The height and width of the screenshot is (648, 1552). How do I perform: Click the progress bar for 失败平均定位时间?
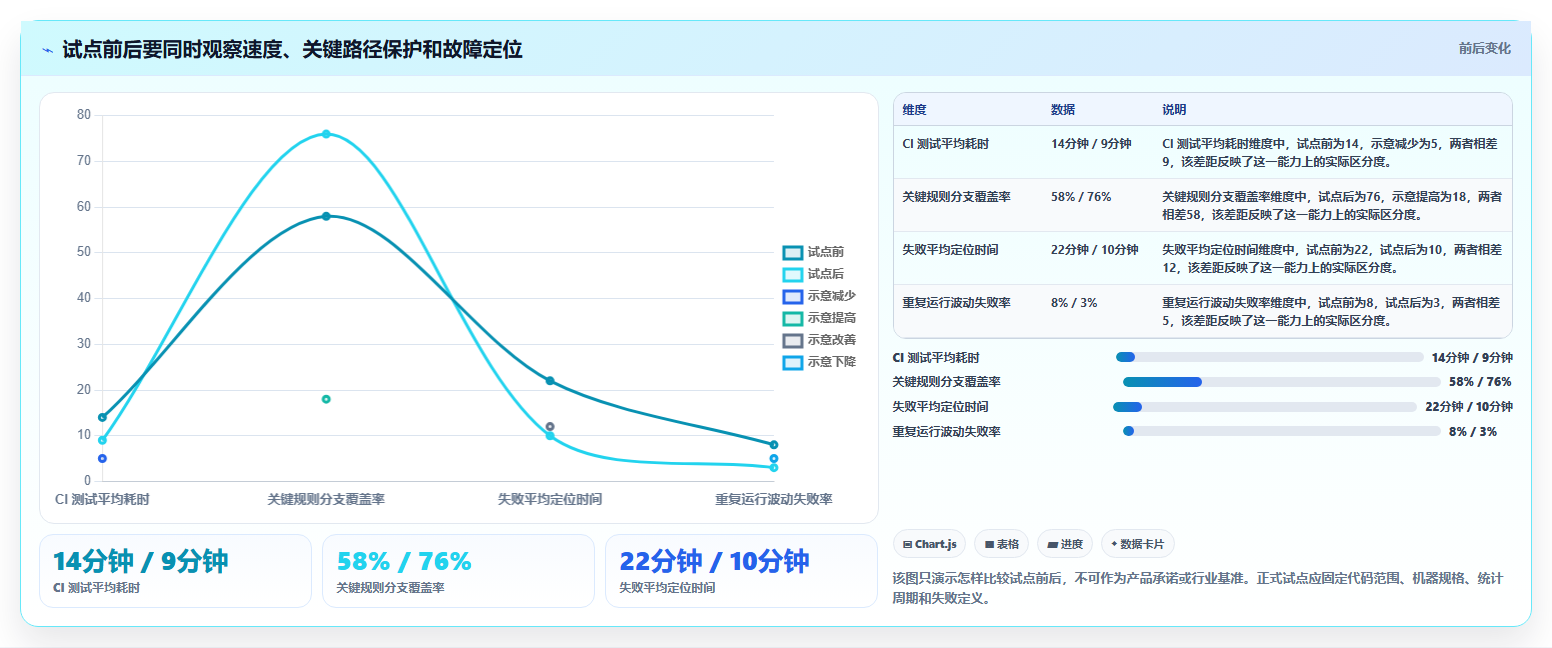[x=1265, y=407]
